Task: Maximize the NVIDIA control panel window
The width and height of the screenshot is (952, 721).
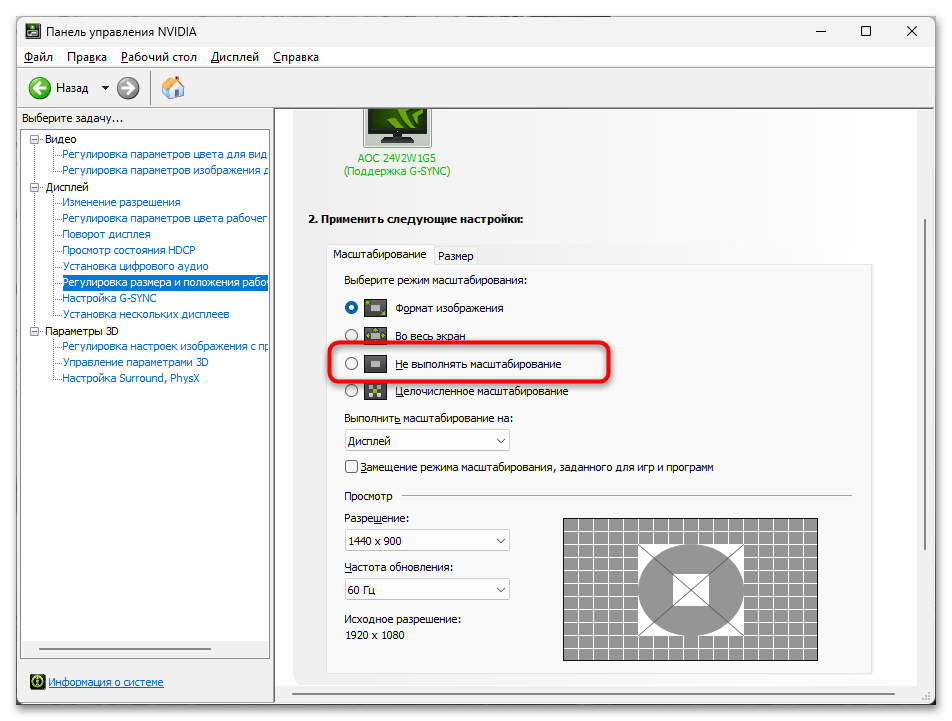Action: coord(866,31)
